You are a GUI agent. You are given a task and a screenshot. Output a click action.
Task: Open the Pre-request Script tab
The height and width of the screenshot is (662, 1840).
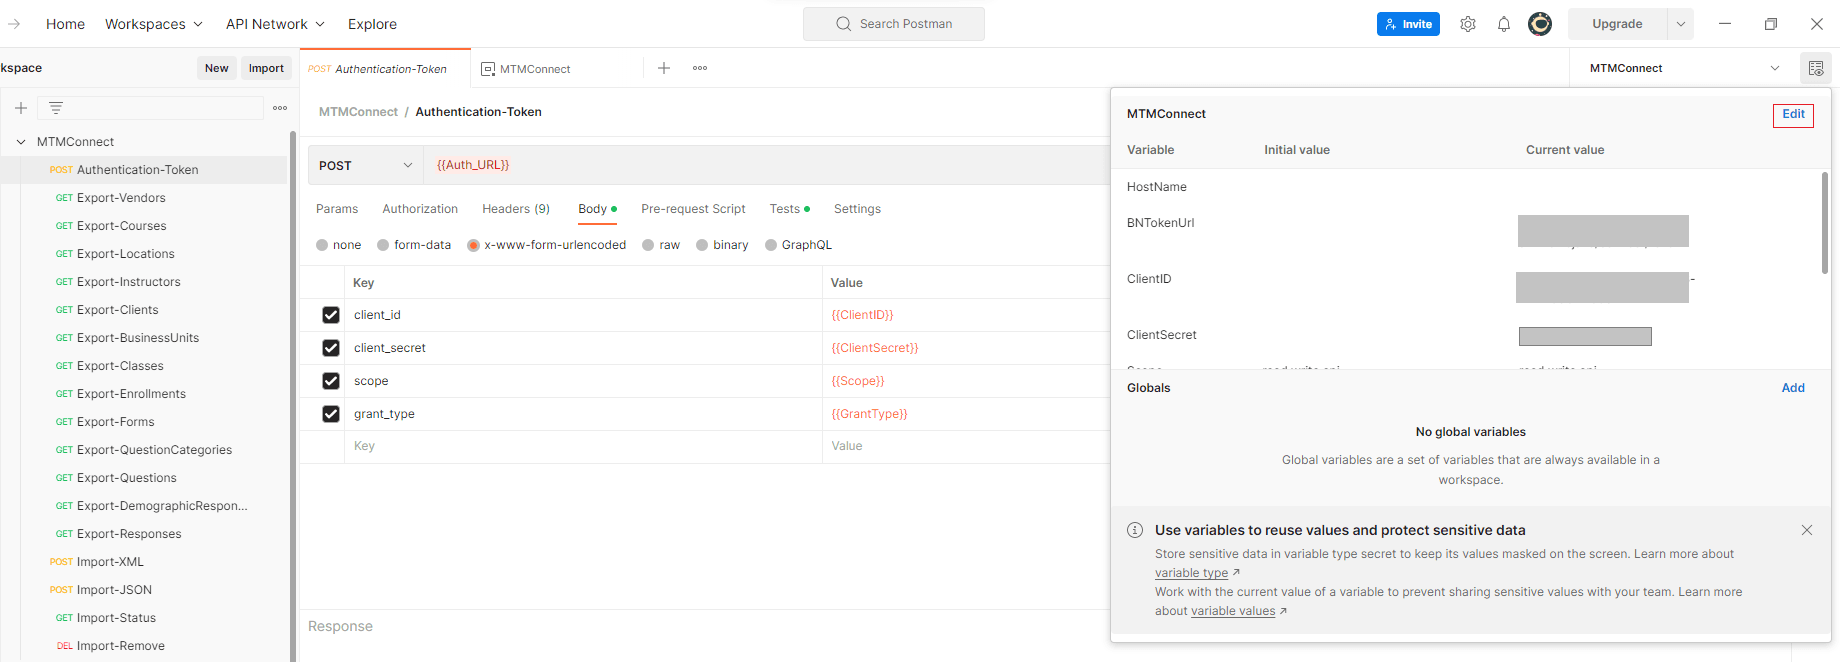click(693, 209)
